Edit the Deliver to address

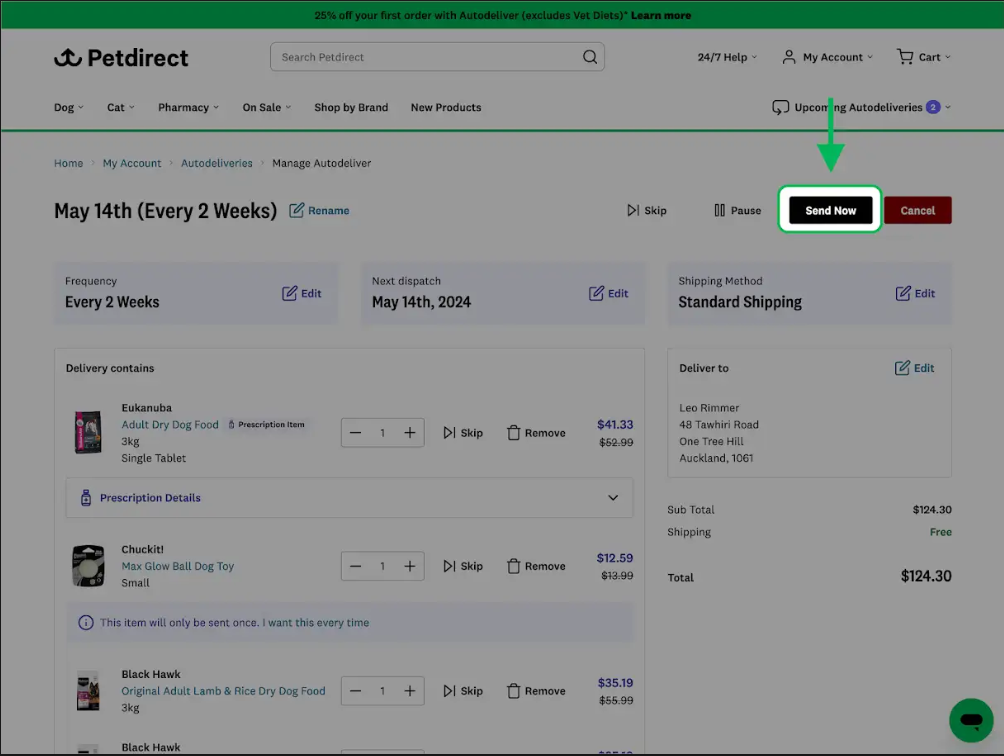[914, 368]
